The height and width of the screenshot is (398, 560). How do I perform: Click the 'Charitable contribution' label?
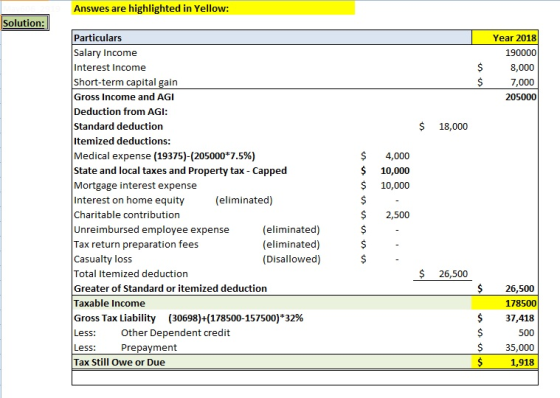(x=126, y=215)
